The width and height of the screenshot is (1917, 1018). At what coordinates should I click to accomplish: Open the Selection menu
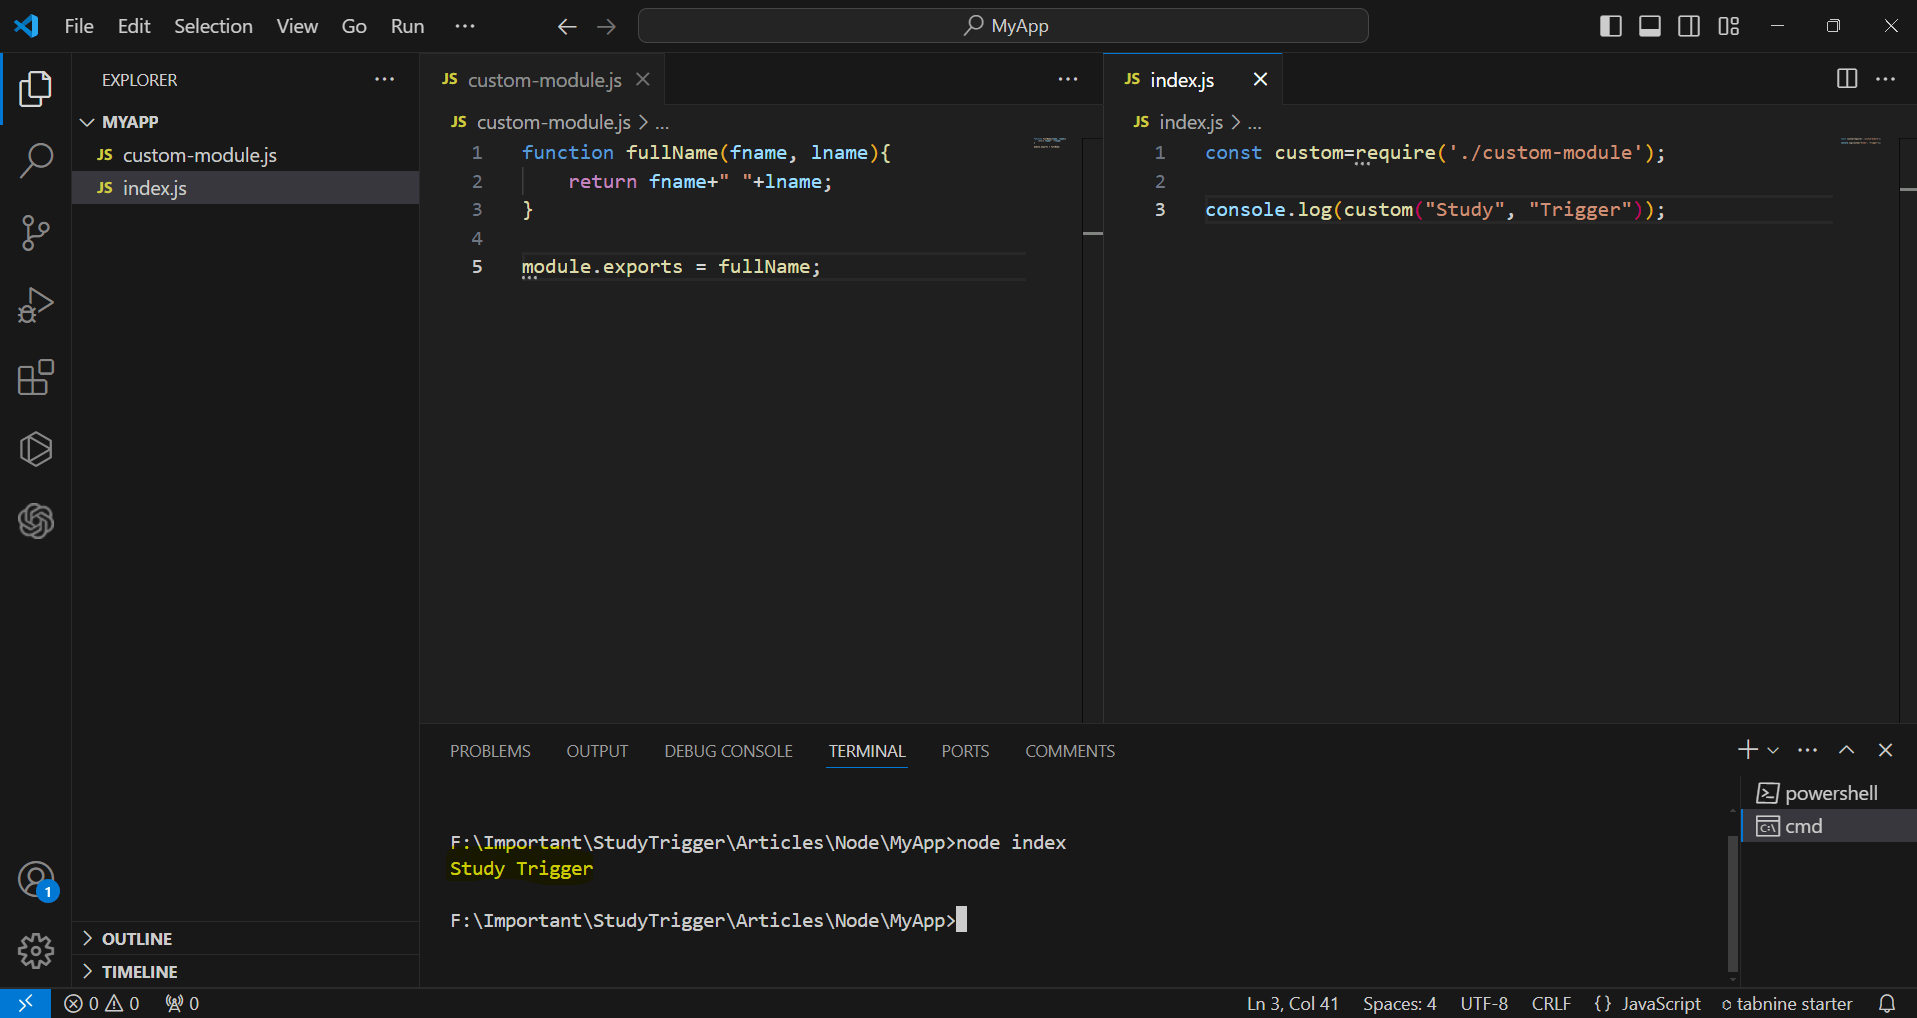click(213, 26)
